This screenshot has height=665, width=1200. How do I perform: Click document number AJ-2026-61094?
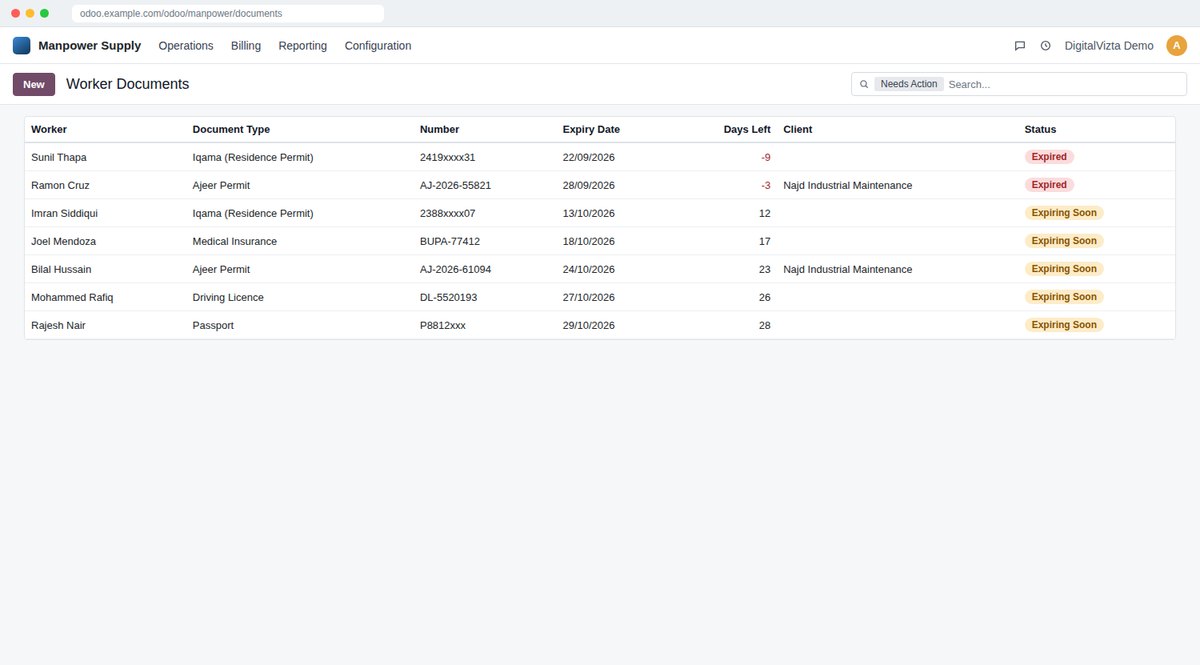tap(455, 269)
